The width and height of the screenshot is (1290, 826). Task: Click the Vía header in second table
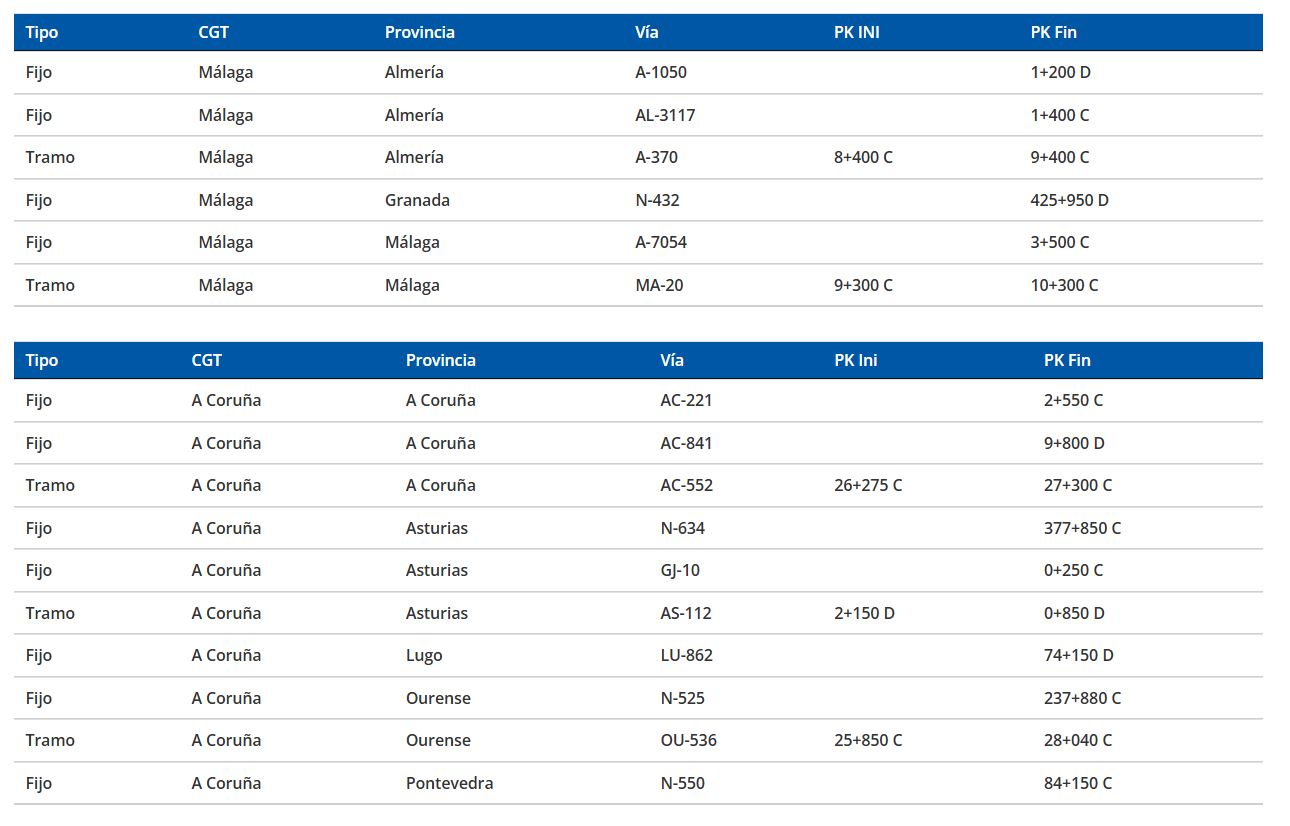tap(672, 360)
